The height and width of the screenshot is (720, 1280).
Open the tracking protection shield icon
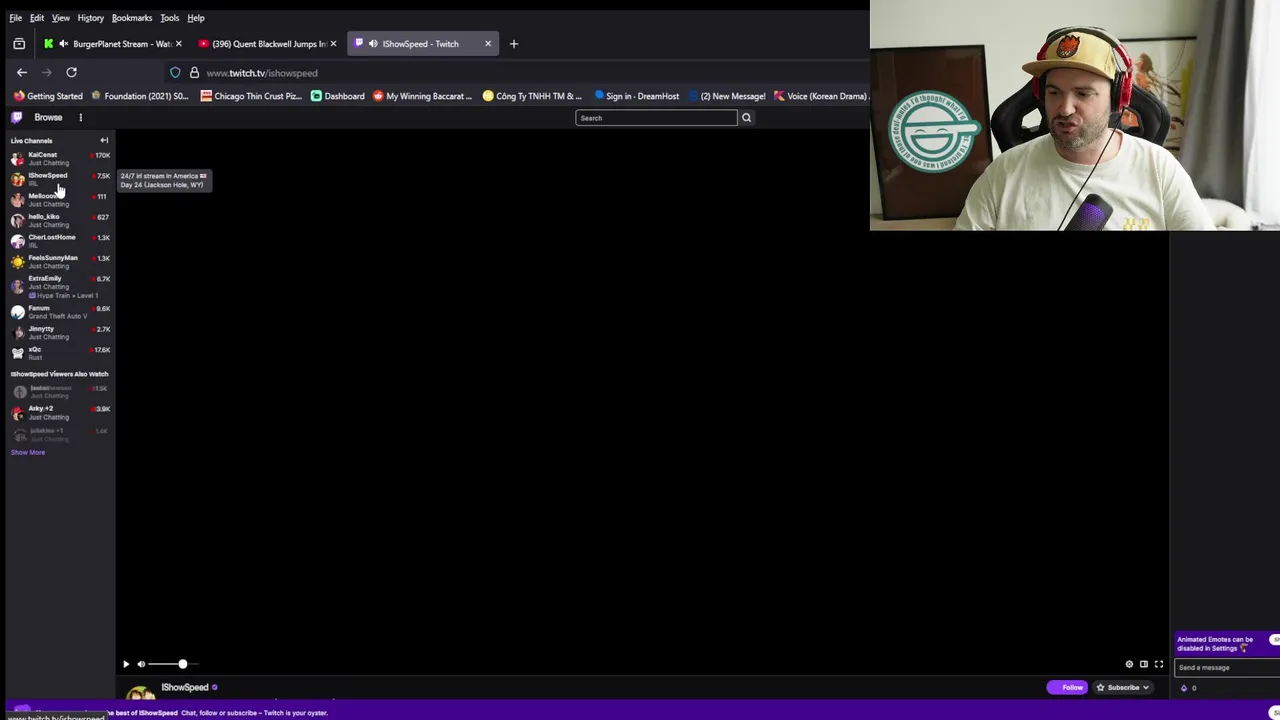pyautogui.click(x=175, y=73)
